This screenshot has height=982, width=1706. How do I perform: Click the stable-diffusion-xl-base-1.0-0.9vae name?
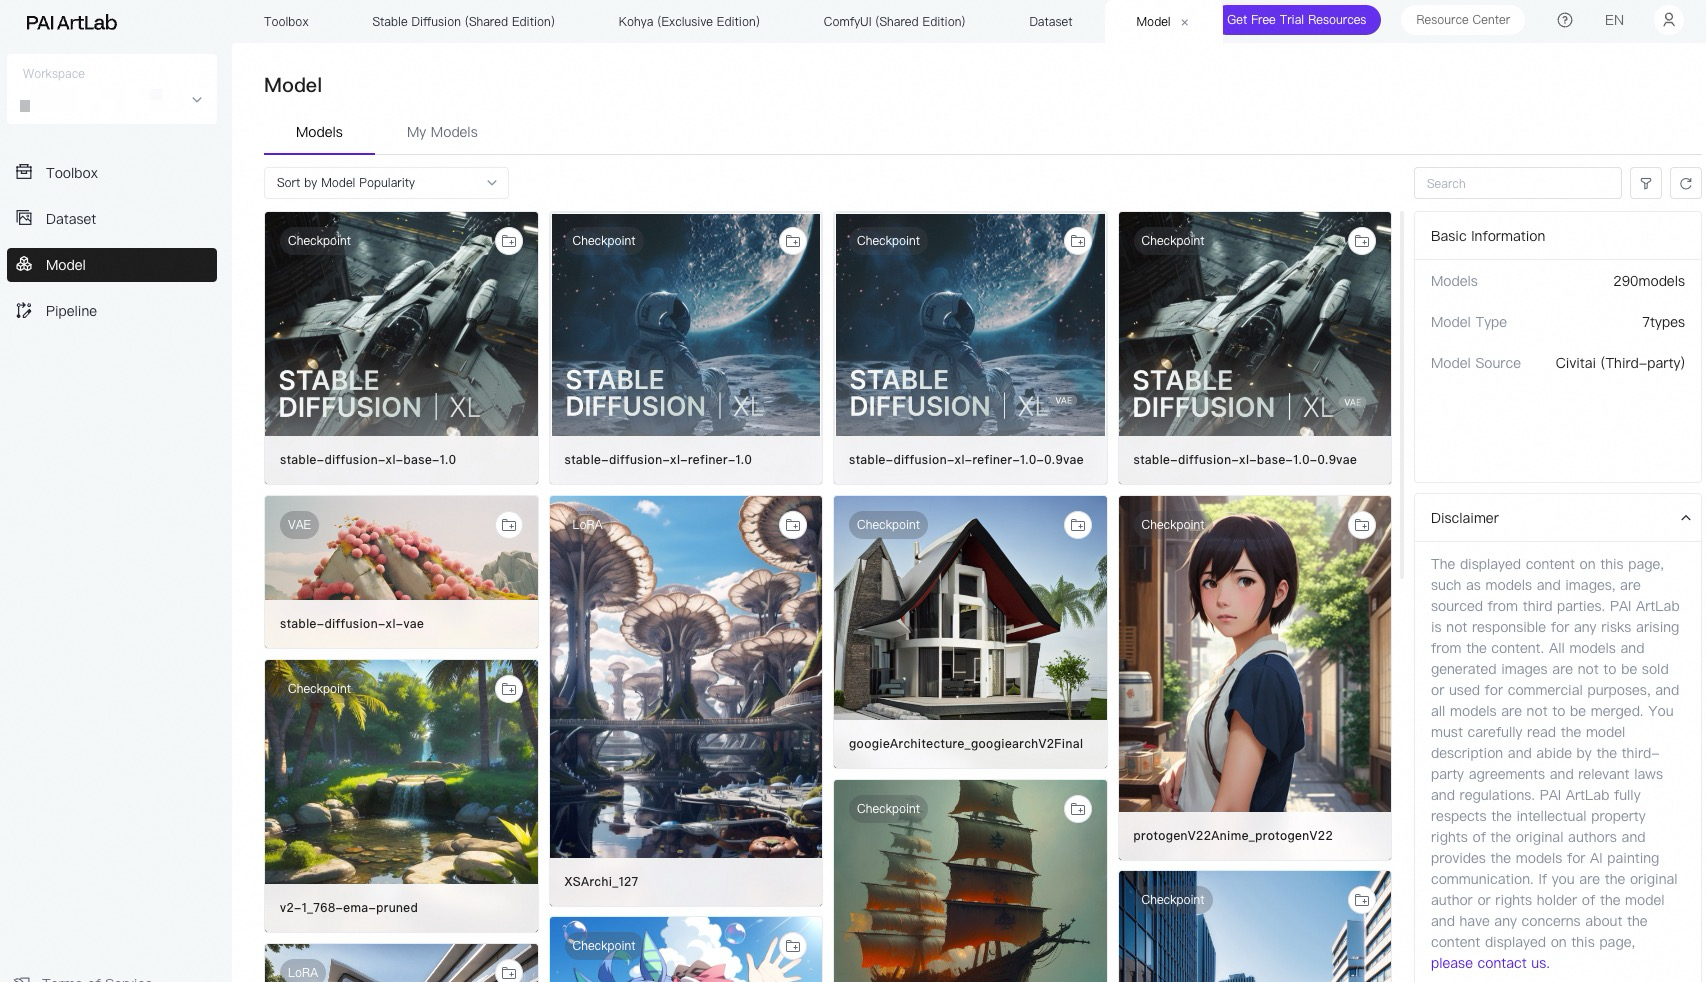pos(1245,460)
